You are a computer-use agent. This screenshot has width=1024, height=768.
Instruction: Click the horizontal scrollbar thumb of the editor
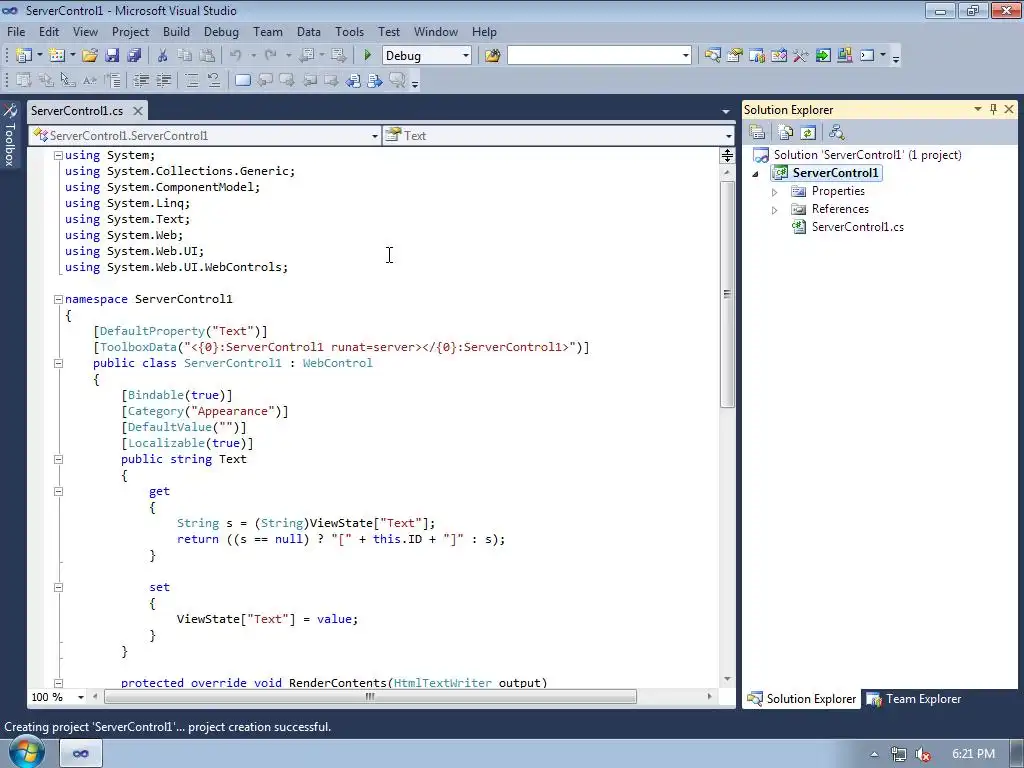tap(370, 697)
